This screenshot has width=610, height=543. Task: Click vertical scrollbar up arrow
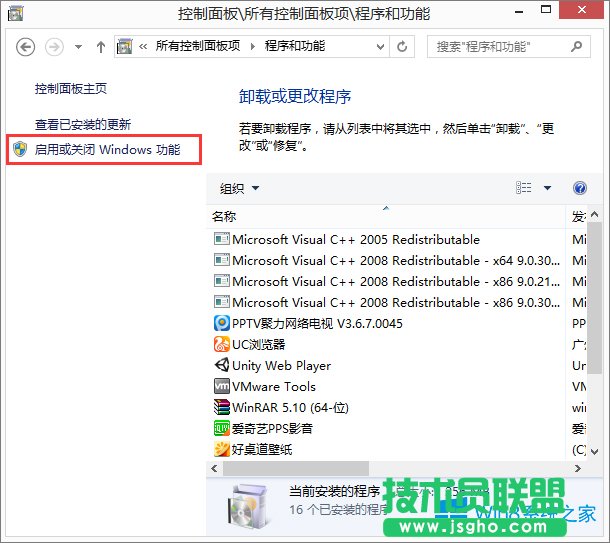point(594,214)
